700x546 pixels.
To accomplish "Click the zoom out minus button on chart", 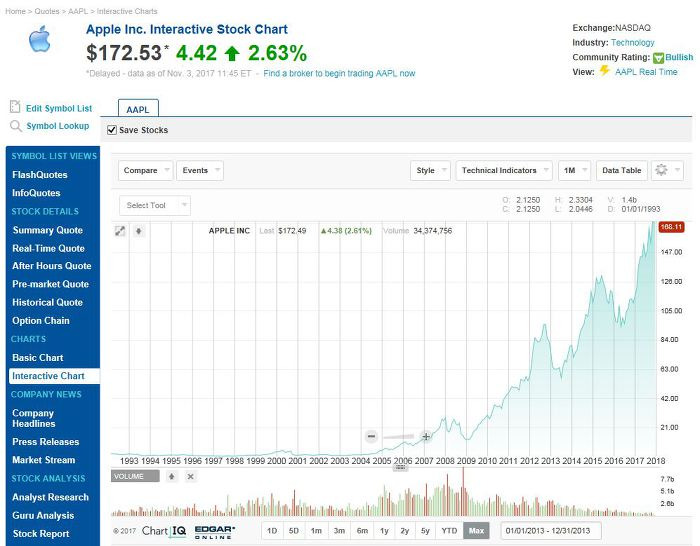I will tap(371, 436).
